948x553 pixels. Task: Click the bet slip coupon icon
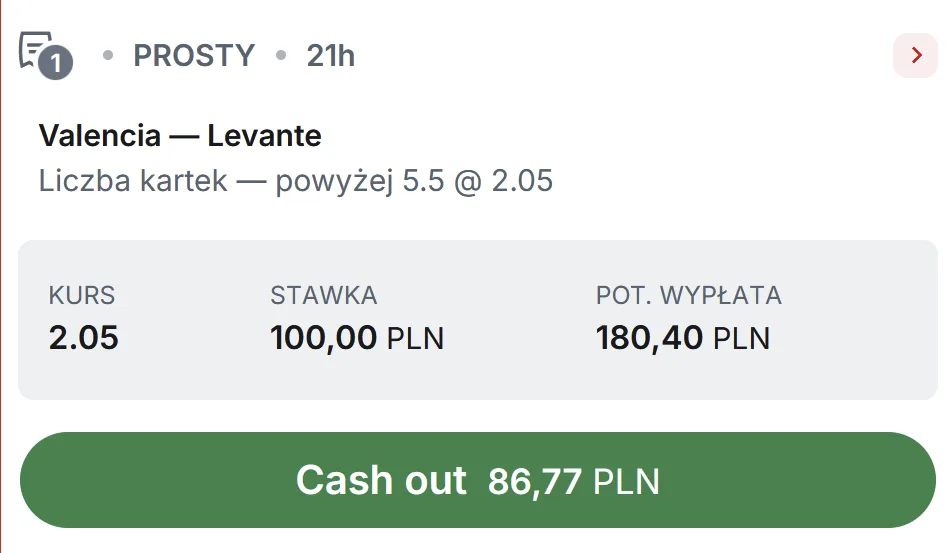point(36,48)
